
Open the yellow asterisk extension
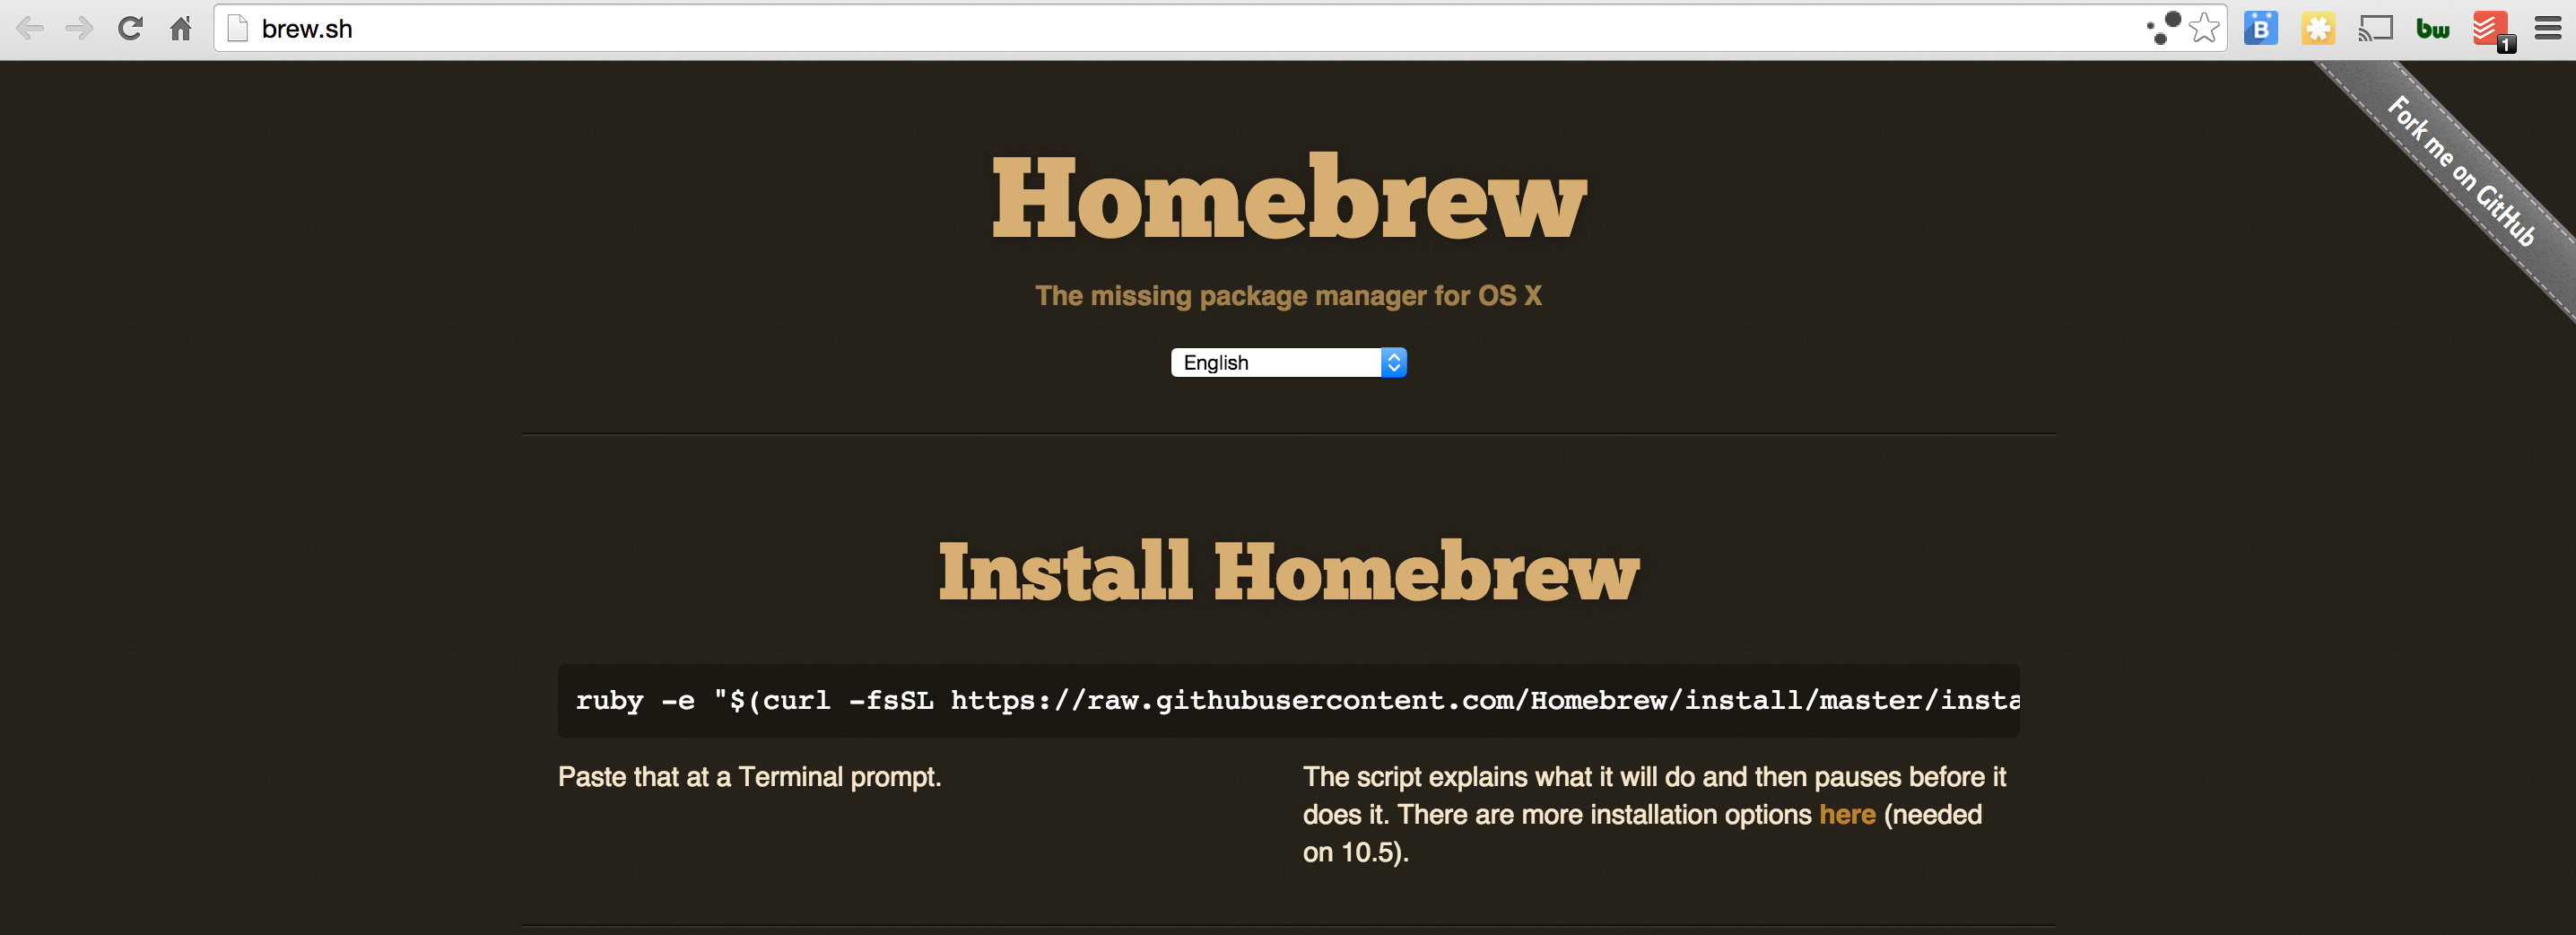click(2318, 28)
